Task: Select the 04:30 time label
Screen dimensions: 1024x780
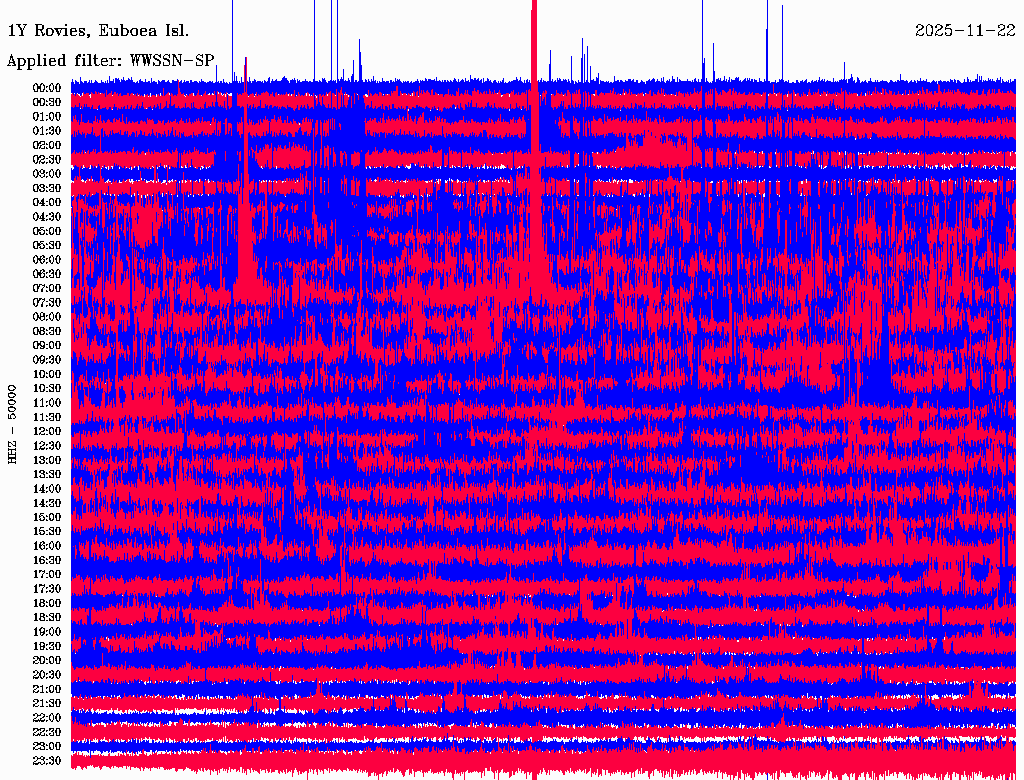Action: click(47, 216)
